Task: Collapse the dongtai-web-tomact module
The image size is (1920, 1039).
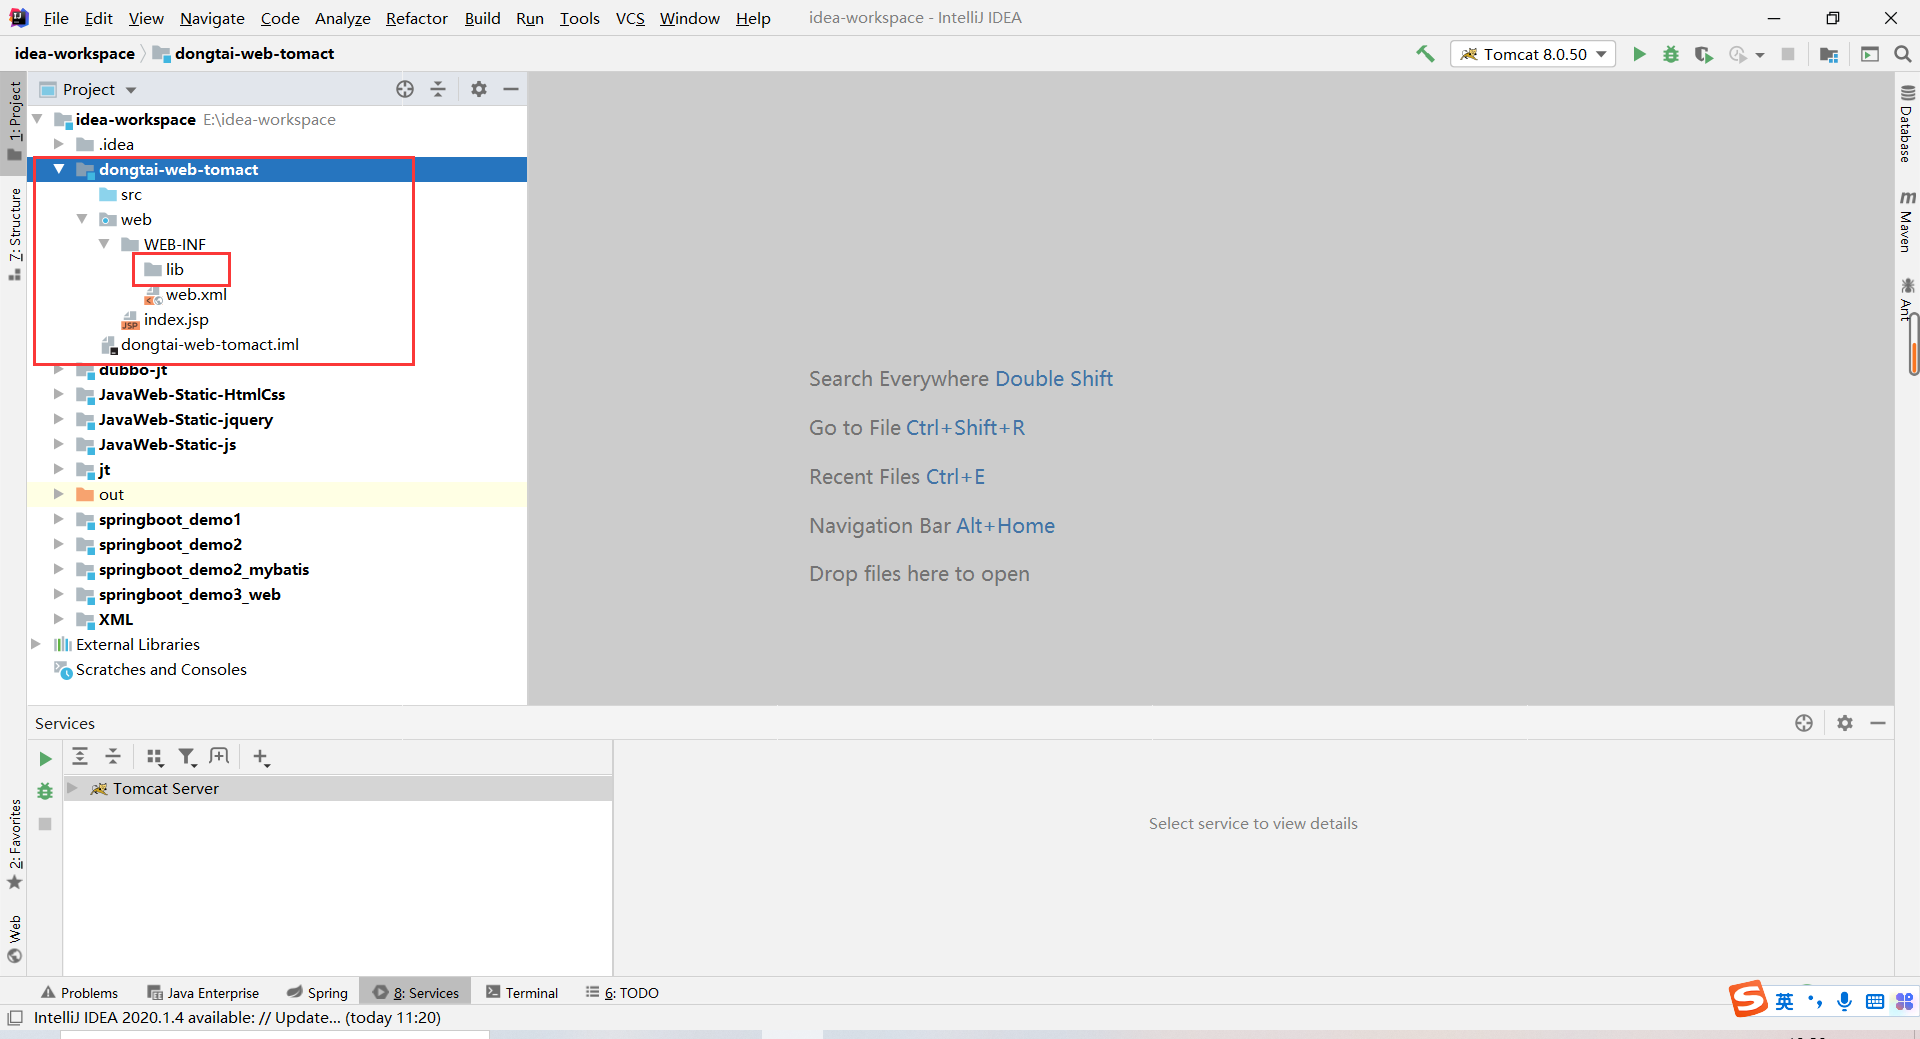Action: point(59,169)
